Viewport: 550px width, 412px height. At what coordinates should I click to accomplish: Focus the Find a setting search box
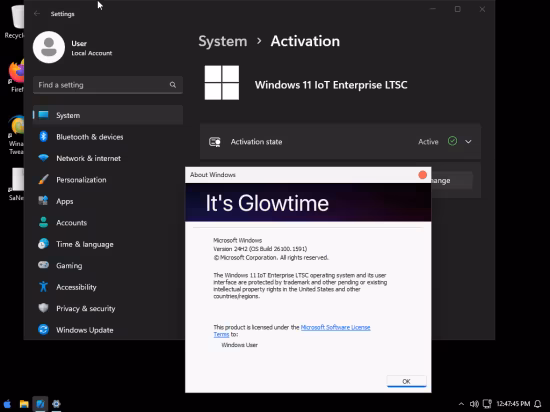point(108,85)
